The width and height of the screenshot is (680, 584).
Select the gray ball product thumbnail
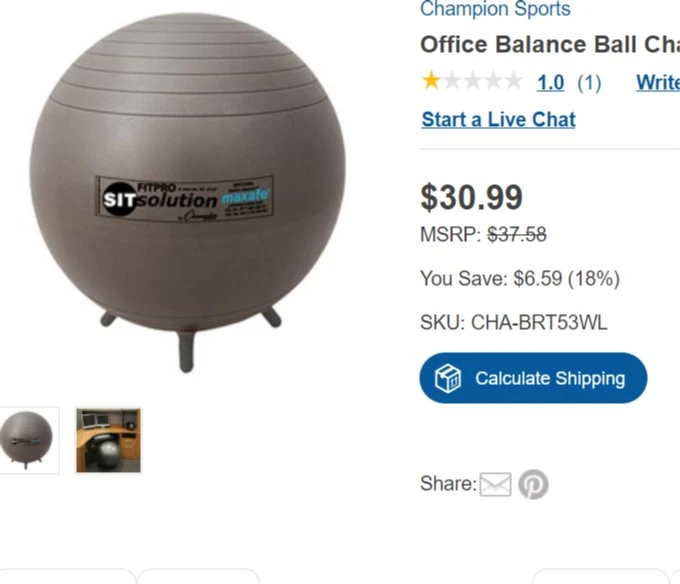[x=27, y=440]
